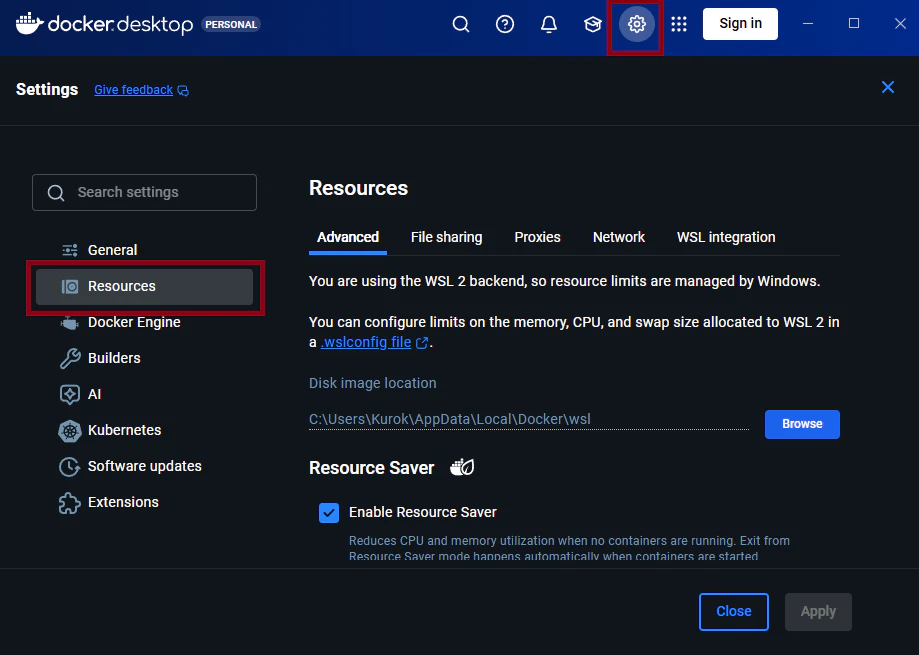This screenshot has width=919, height=655.
Task: Click the Sign in button
Action: [x=740, y=24]
